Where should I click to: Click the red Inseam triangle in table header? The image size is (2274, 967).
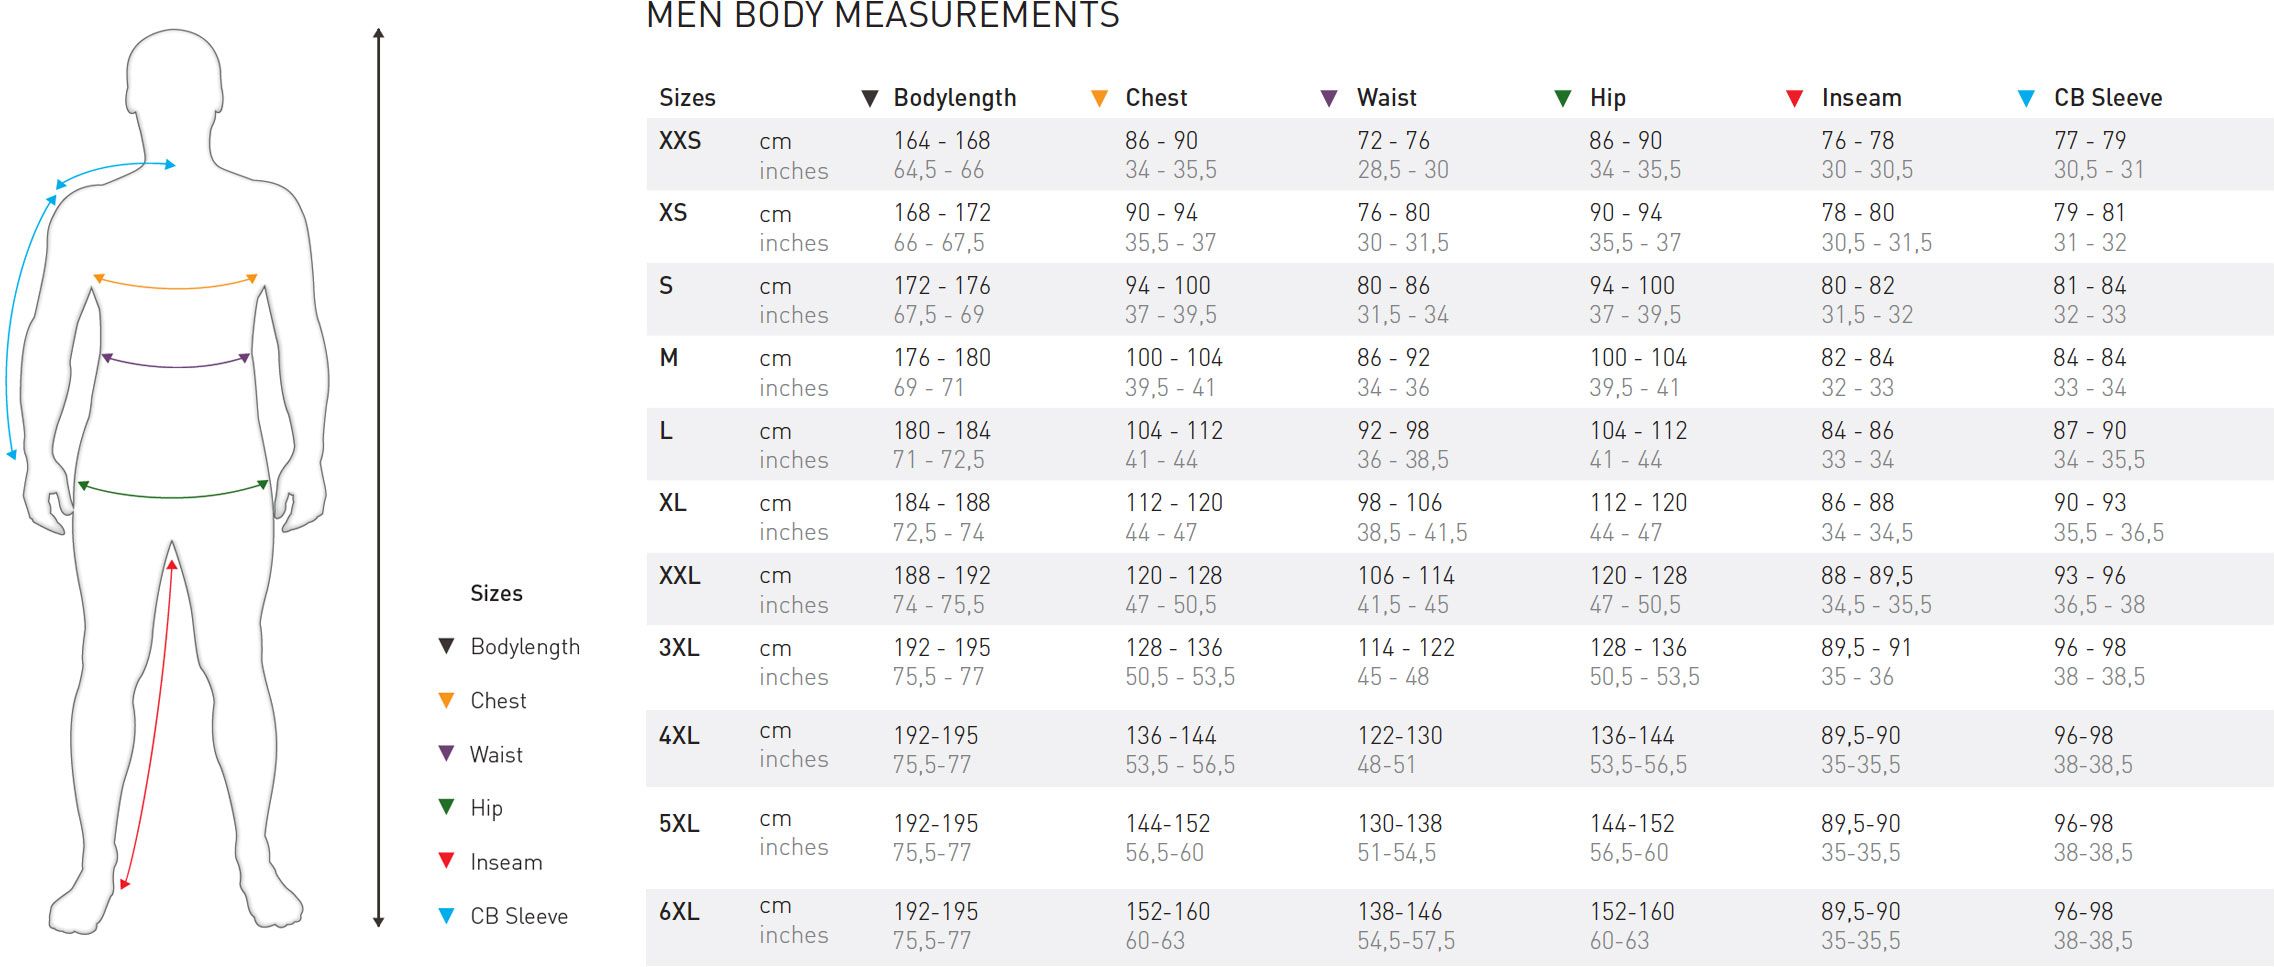click(x=1794, y=98)
